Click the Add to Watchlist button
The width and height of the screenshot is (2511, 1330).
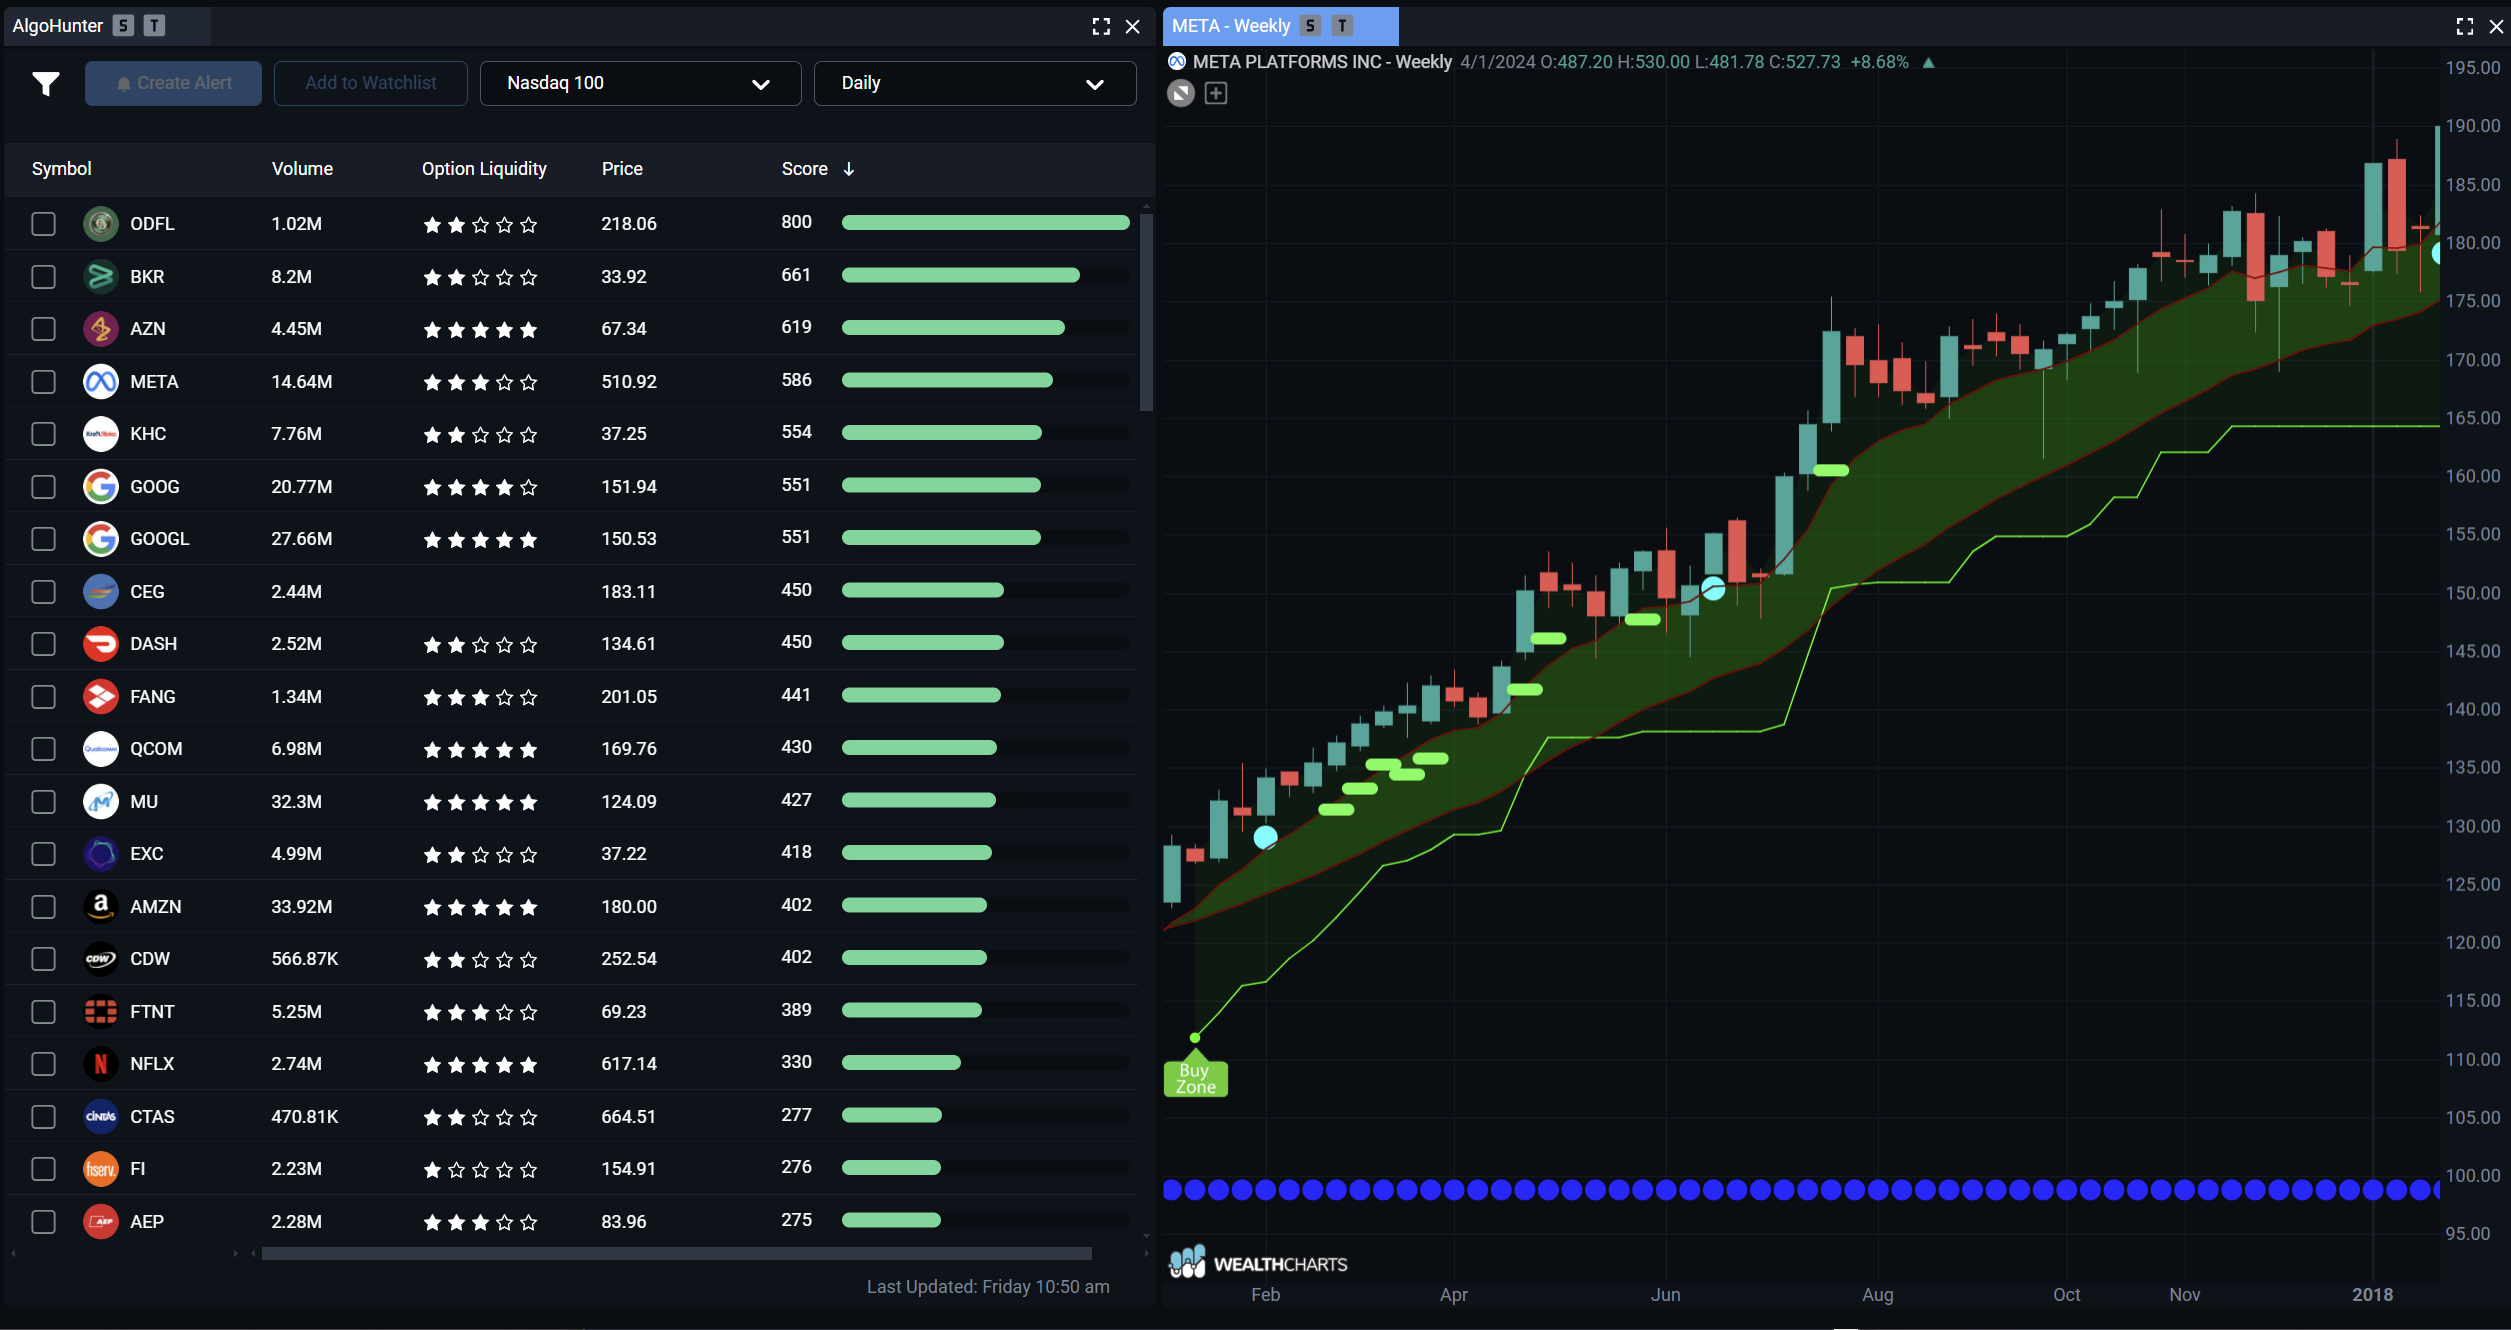point(370,83)
